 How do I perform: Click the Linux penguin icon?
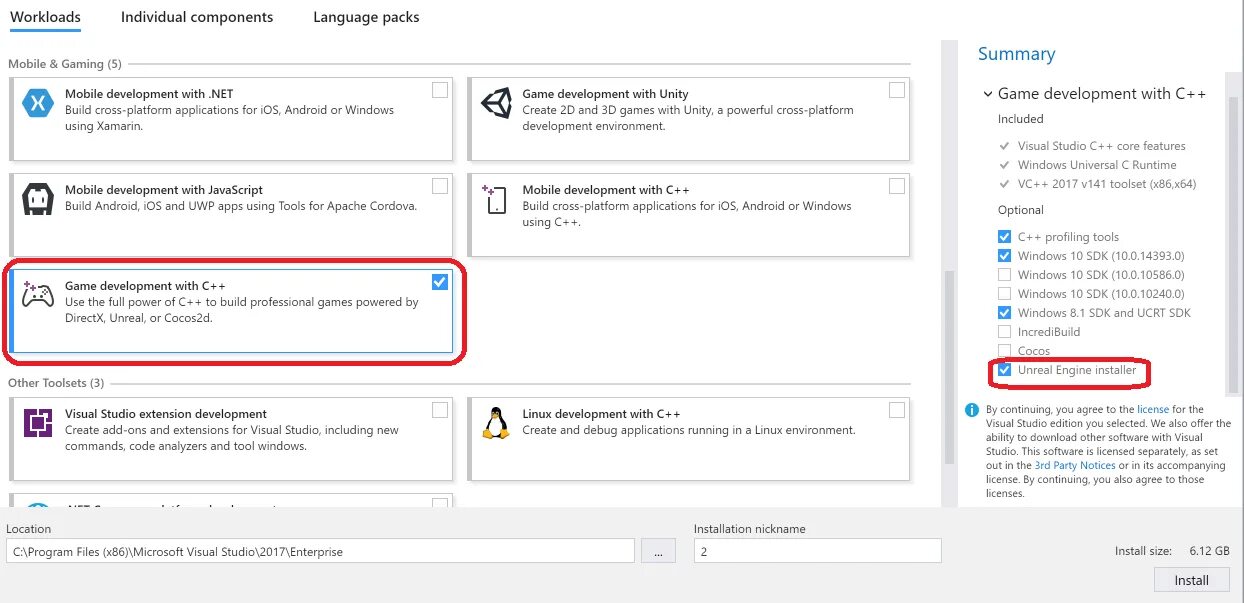click(496, 423)
